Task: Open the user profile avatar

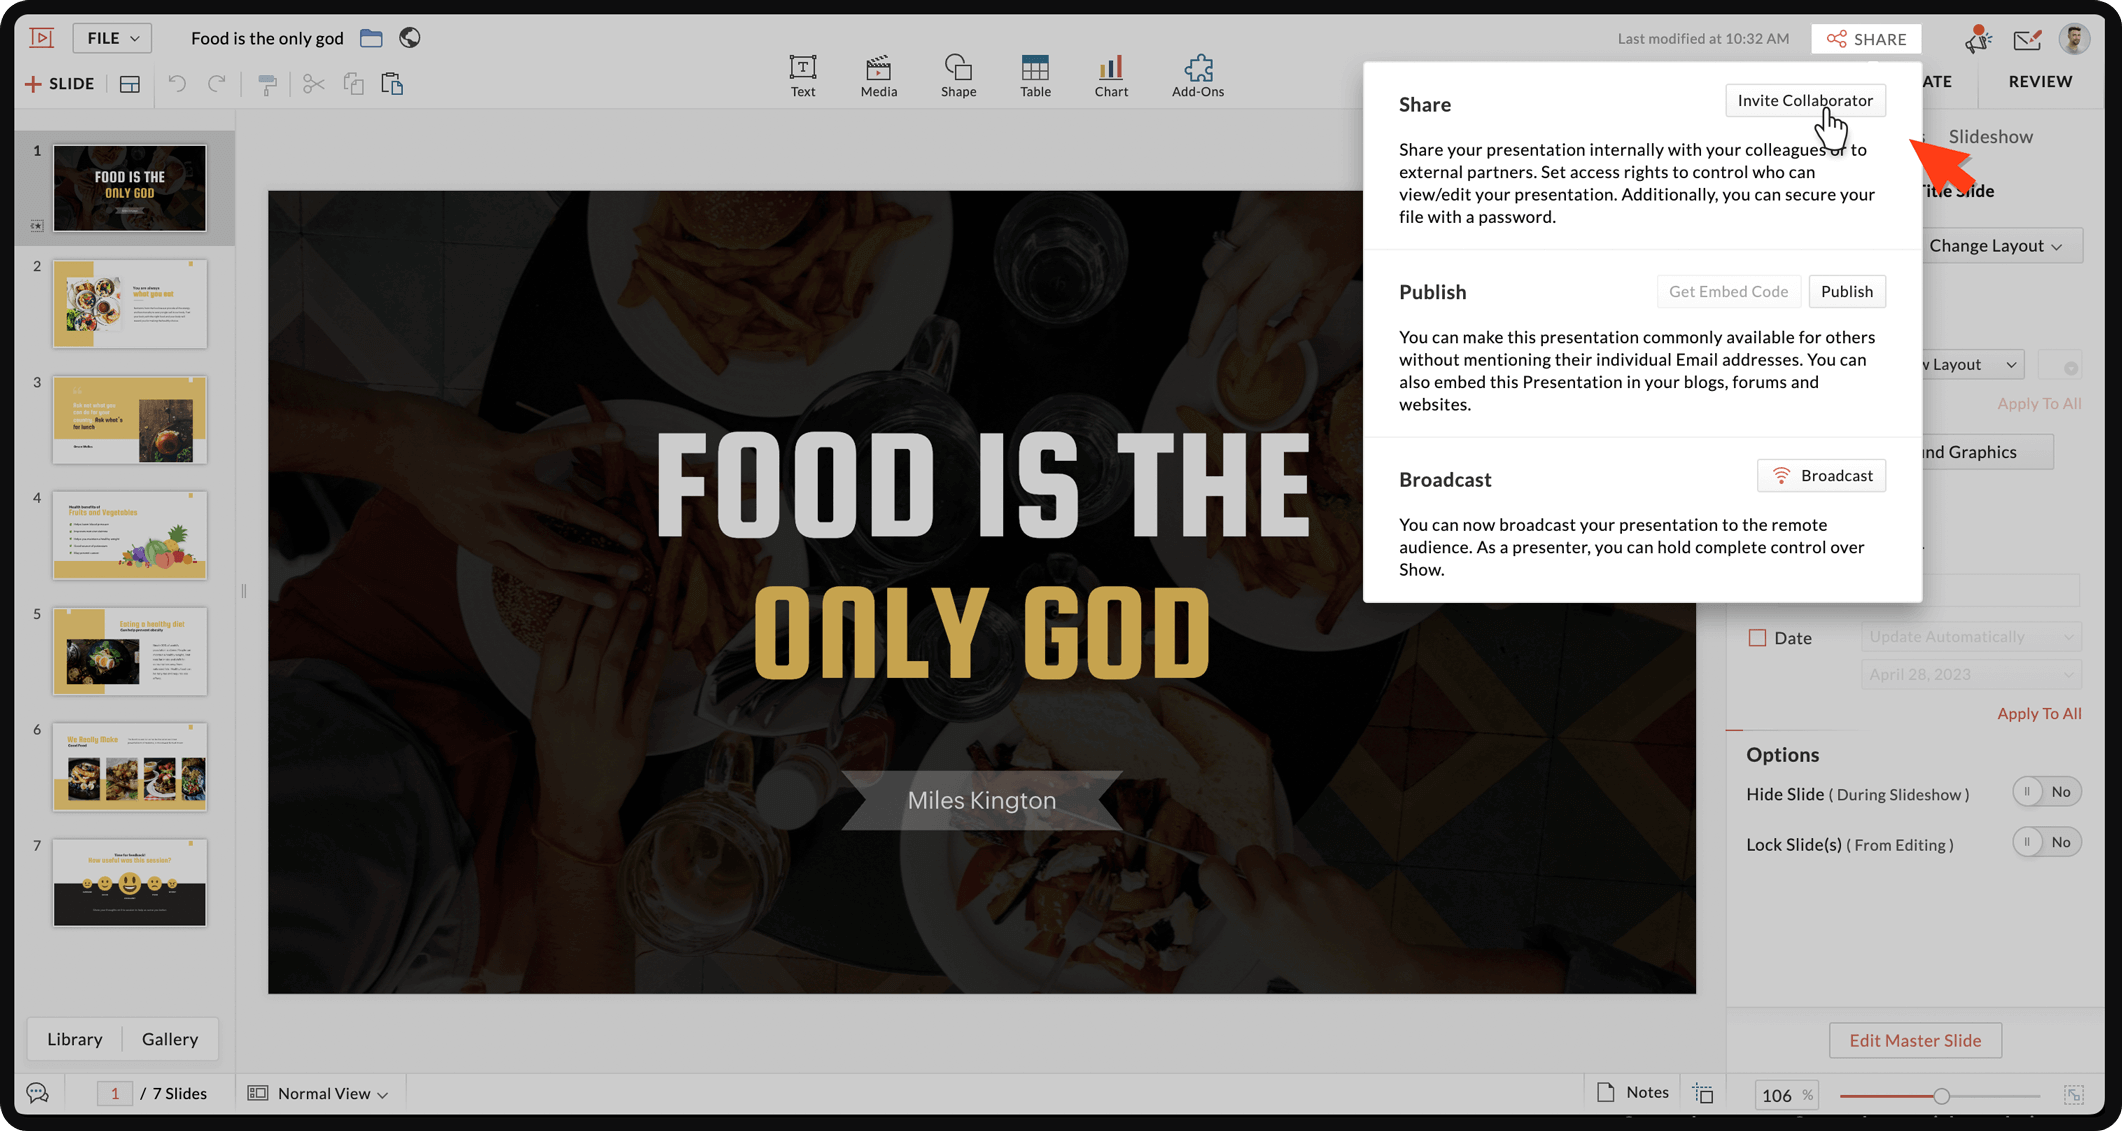Action: pos(2075,39)
